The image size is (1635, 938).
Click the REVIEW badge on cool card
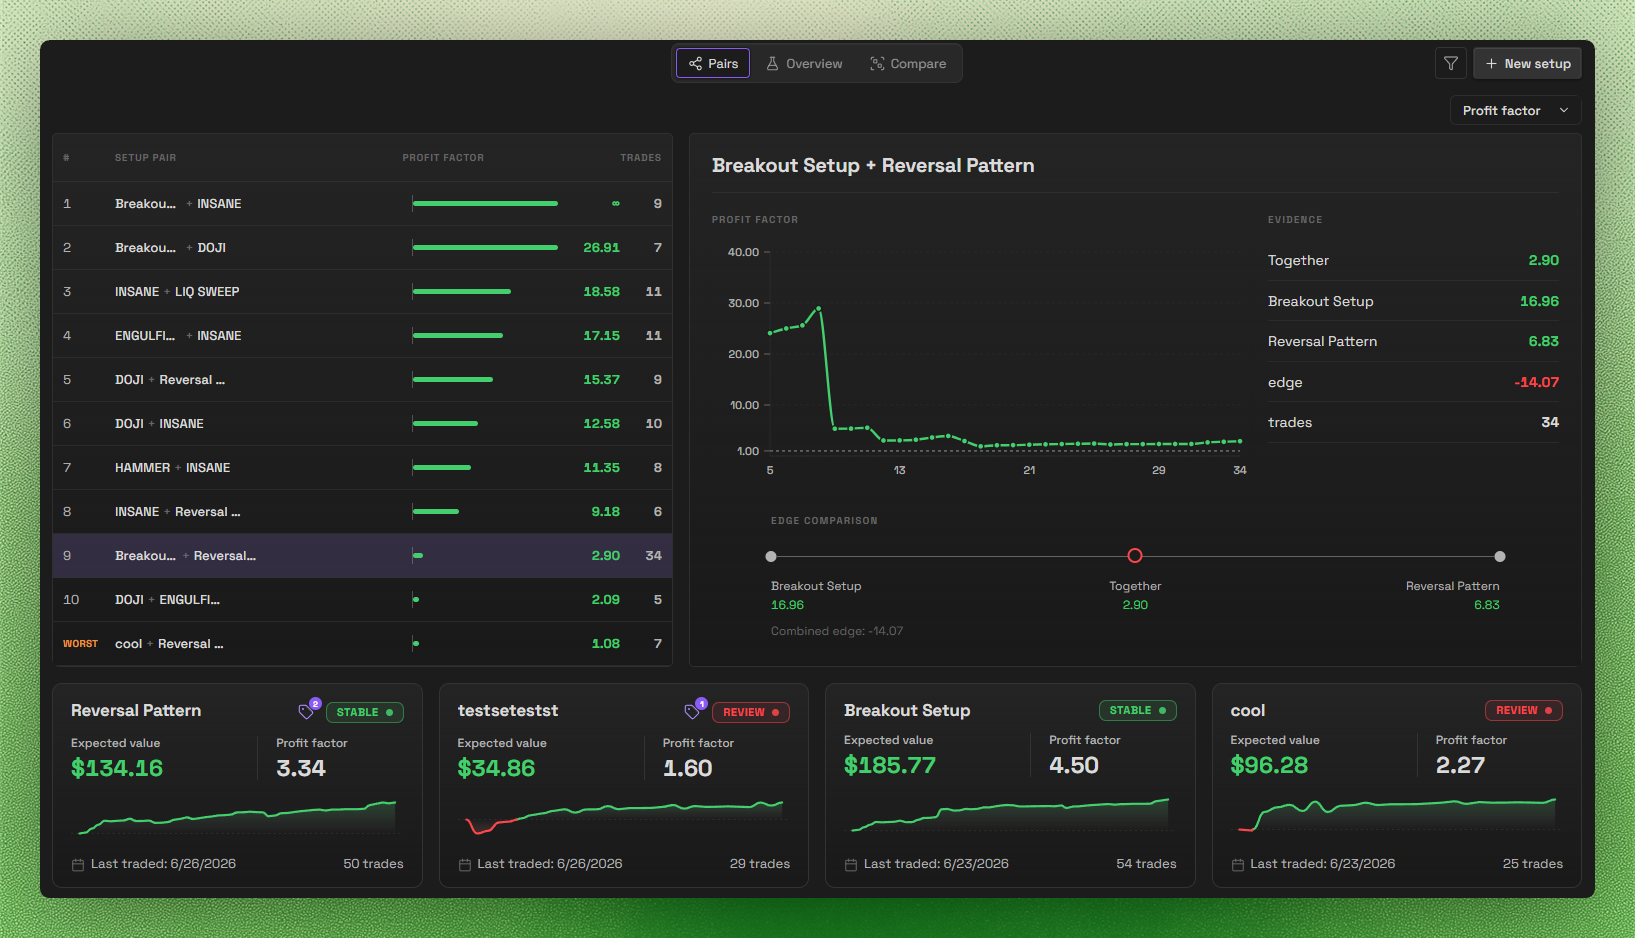coord(1524,710)
